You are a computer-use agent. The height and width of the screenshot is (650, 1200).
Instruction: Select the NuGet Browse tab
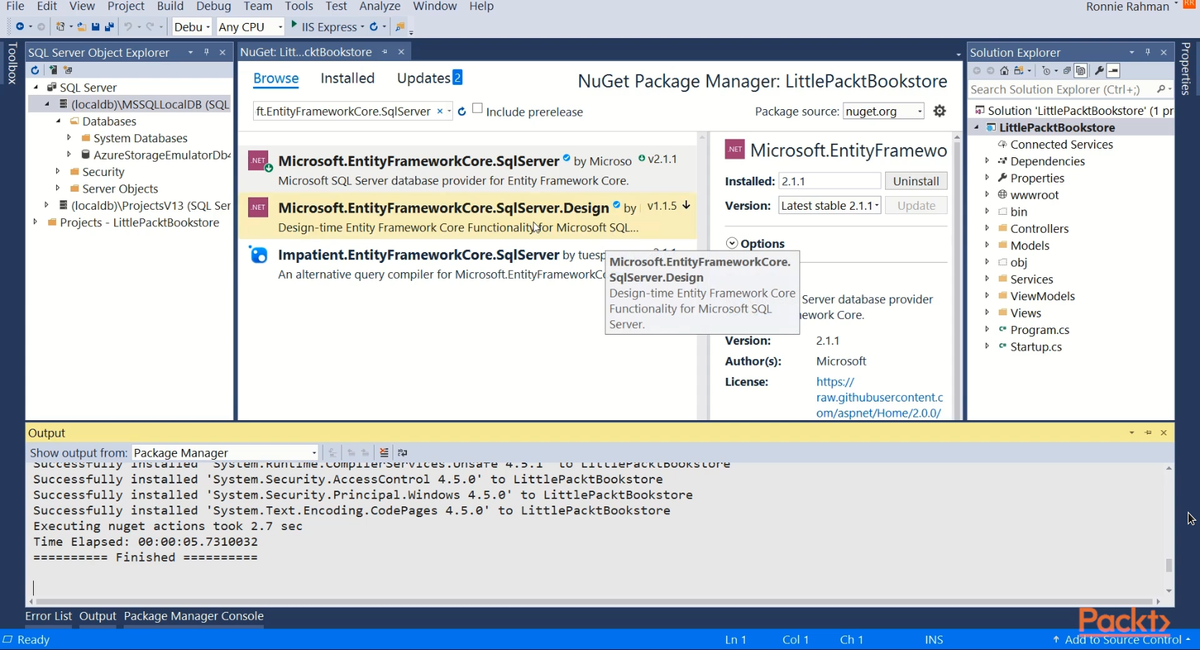pyautogui.click(x=276, y=78)
